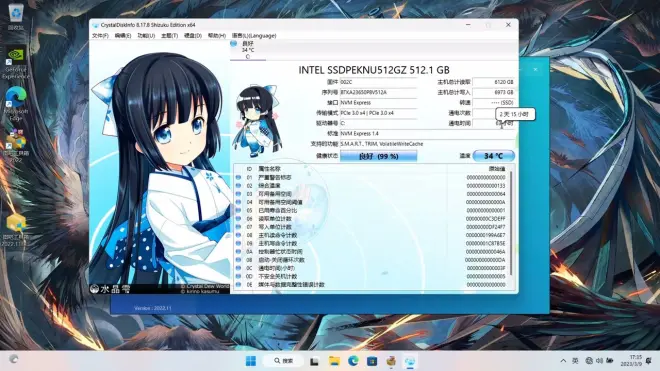The height and width of the screenshot is (371, 660).
Task: Click the status dot of attribute 07
Action: 238,227
